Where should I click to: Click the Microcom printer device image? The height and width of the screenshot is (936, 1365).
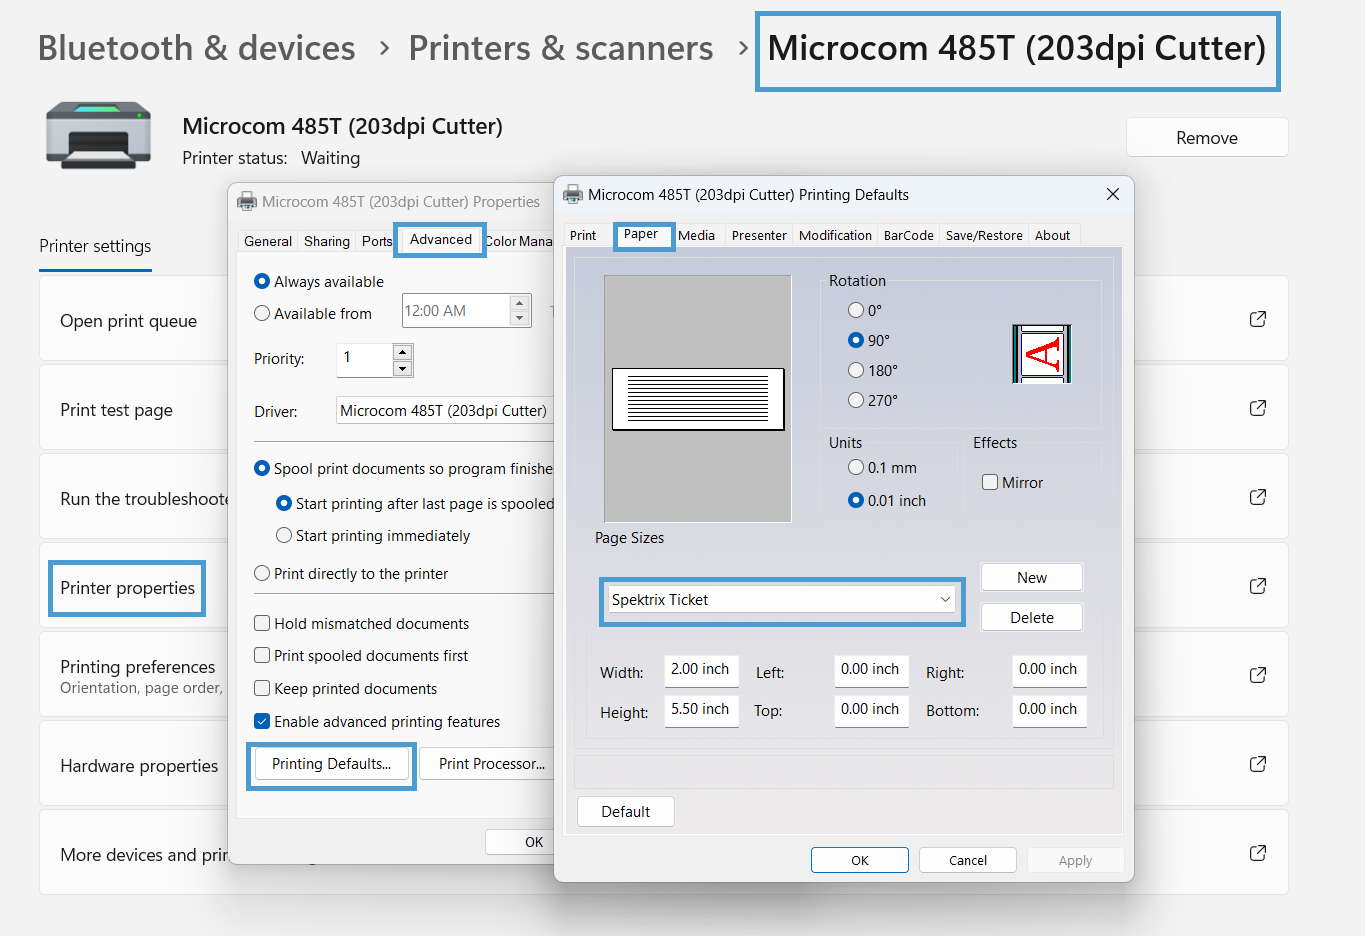tap(97, 135)
